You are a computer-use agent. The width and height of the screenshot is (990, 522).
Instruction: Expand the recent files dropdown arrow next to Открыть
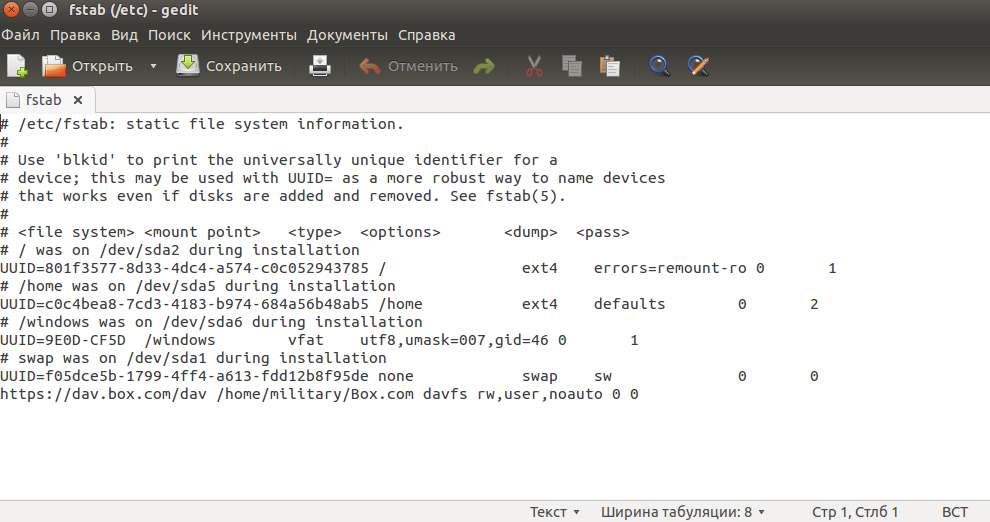153,66
